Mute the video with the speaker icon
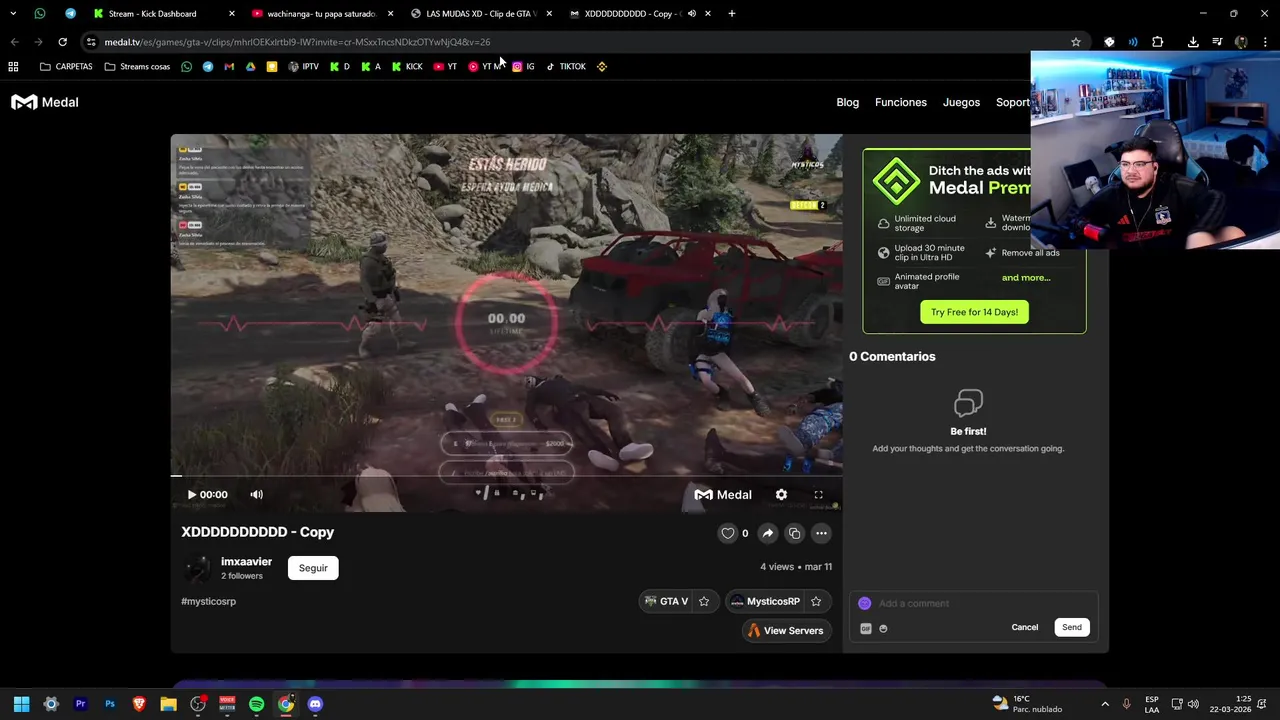This screenshot has height=720, width=1280. 256,494
